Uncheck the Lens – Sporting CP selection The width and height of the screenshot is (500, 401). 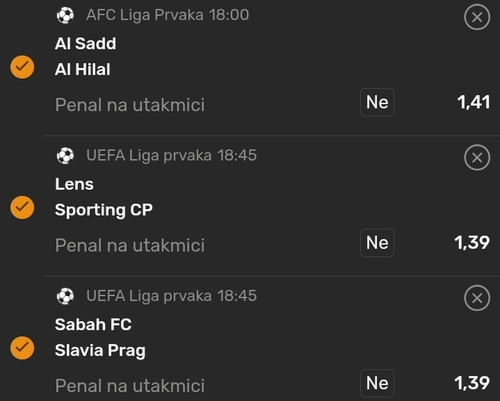coord(22,207)
